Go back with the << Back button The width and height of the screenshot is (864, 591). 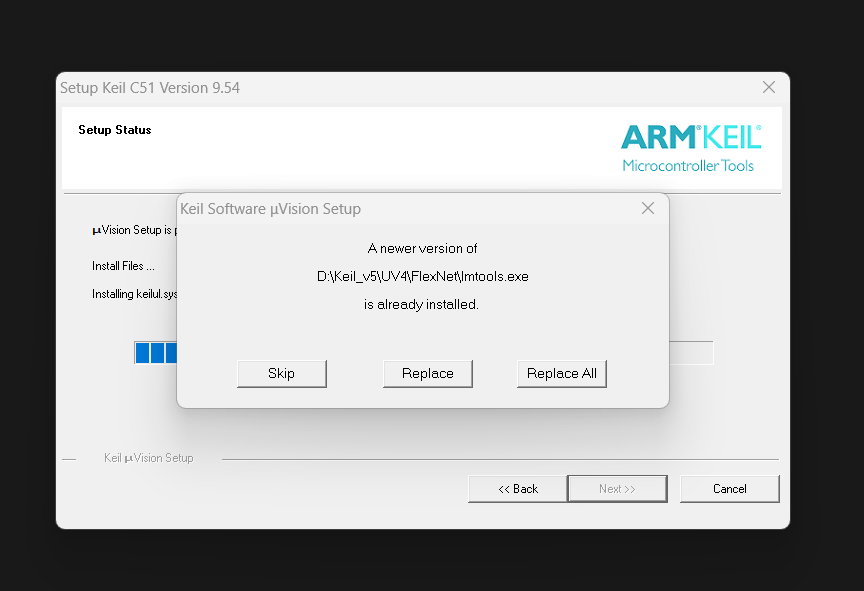point(517,489)
